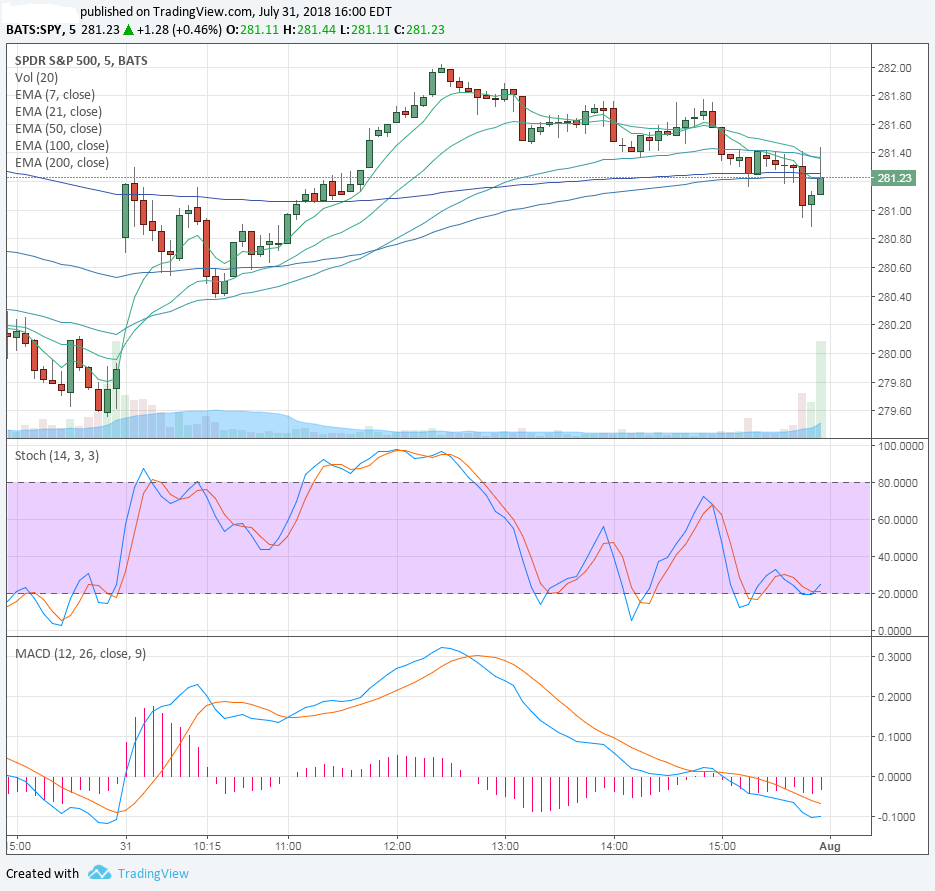Screen dimensions: 935x891
Task: Click the 10:15 time axis label
Action: click(x=207, y=846)
